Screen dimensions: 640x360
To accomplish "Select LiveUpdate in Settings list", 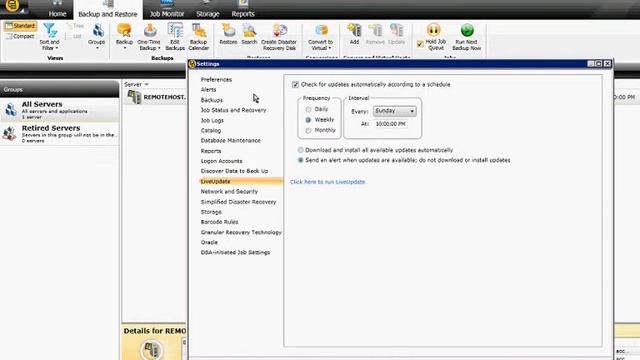I will [241, 182].
